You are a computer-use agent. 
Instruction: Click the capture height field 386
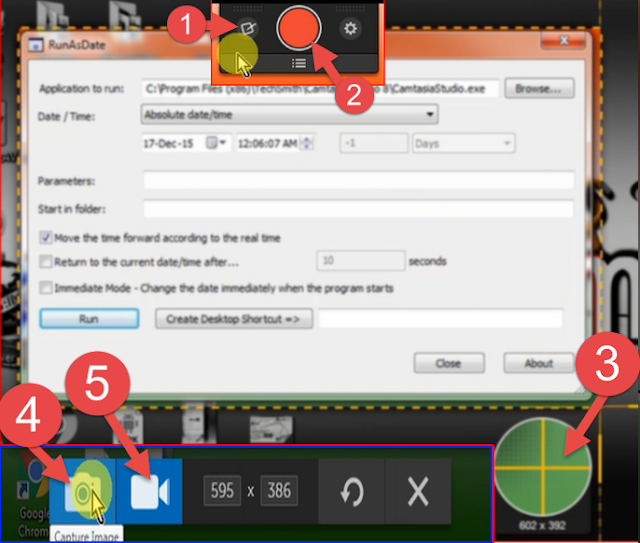click(279, 490)
